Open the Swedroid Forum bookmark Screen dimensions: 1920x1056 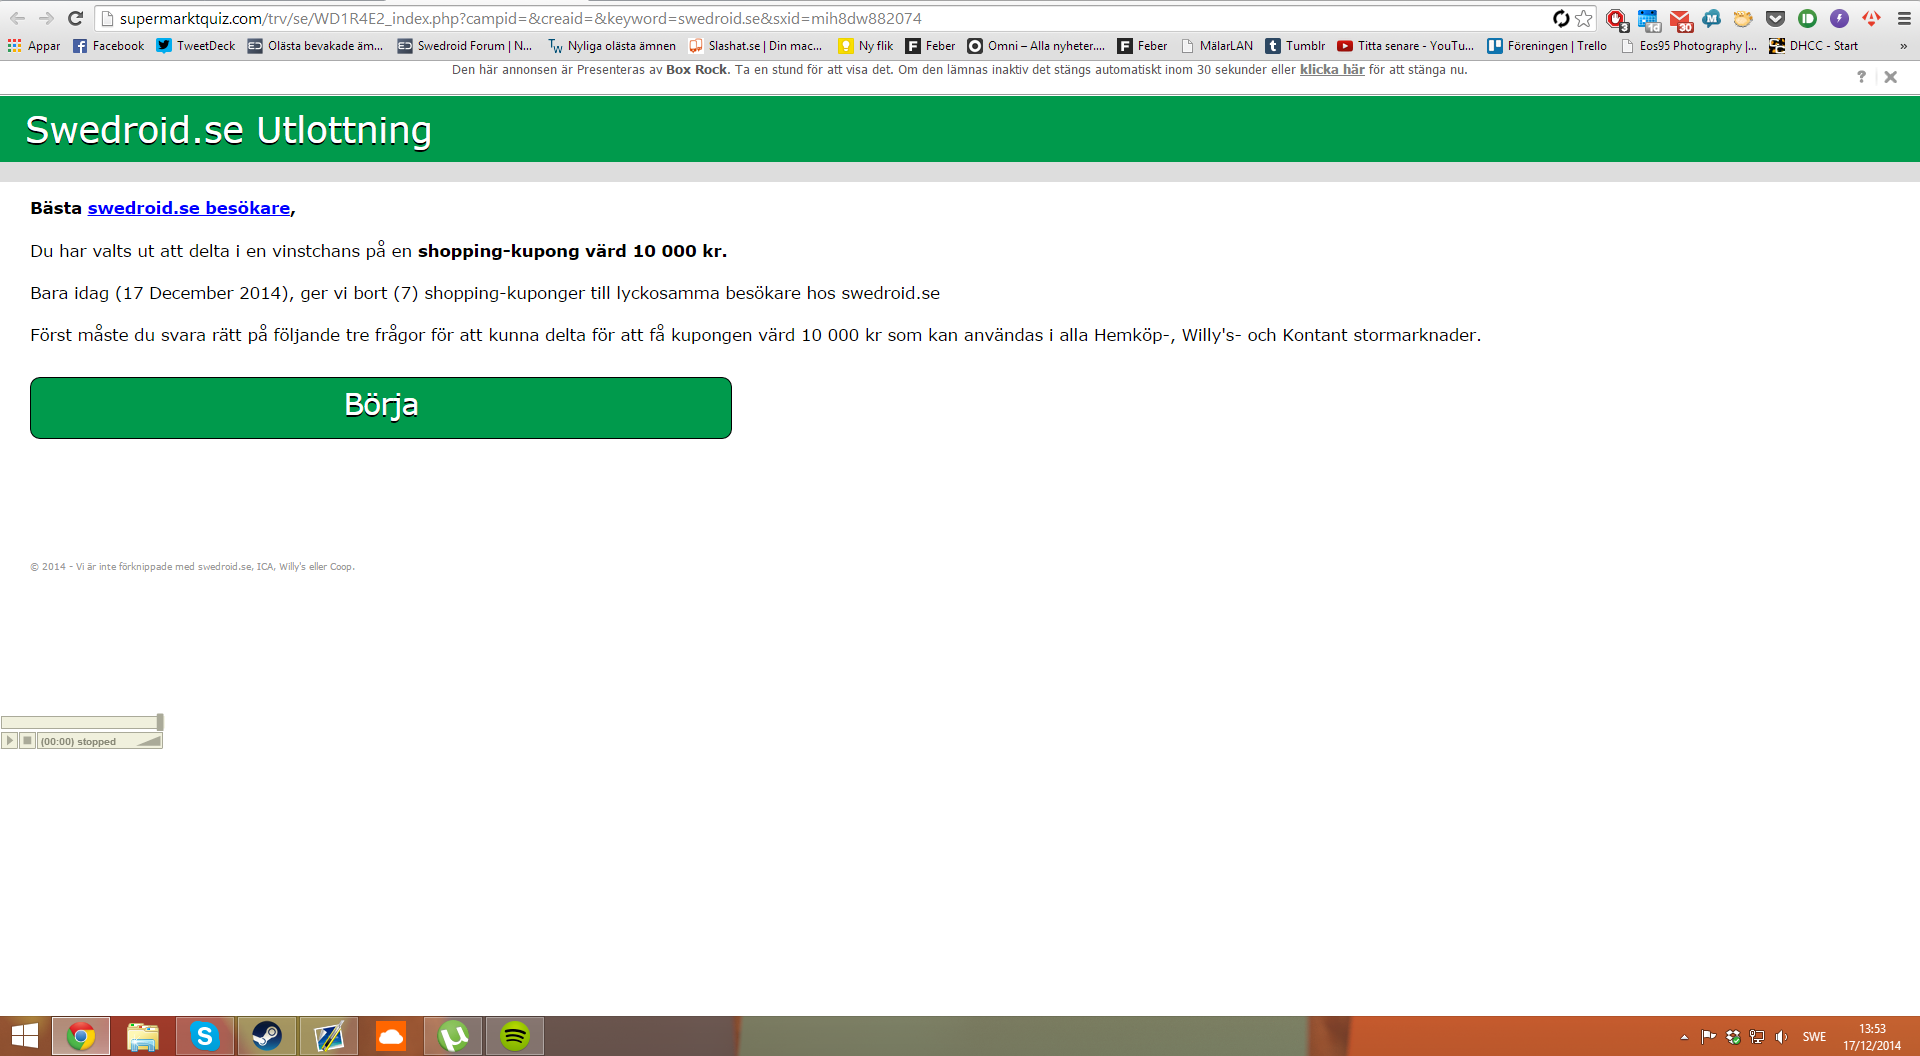tap(465, 46)
